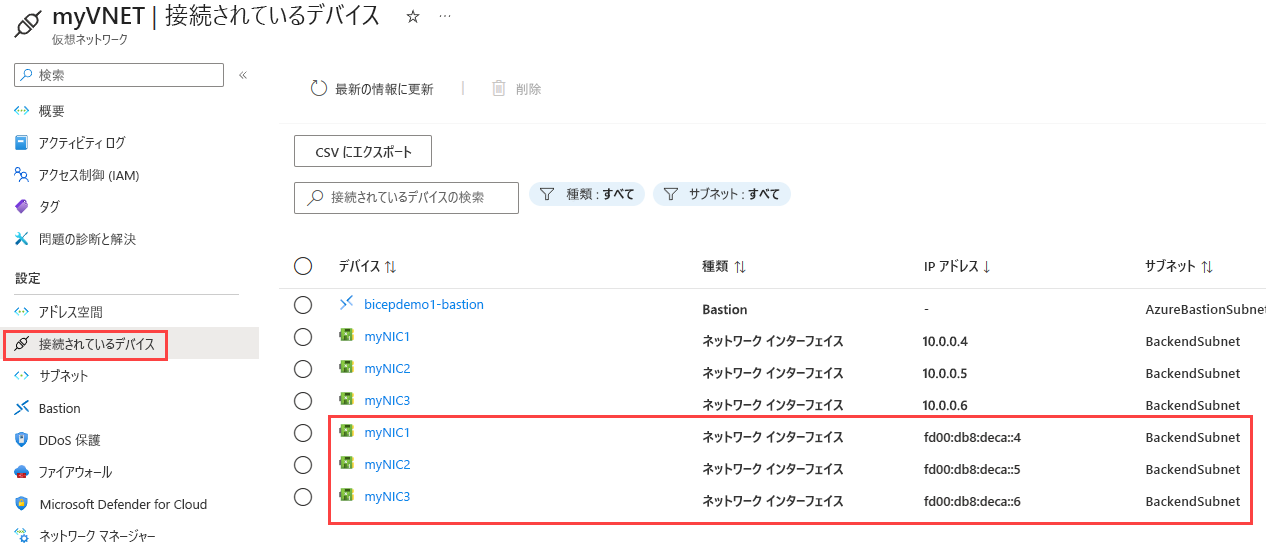Screen dimensions: 1266x550
Task: Select the checkbox on the fd00:db8:deca::4 row
Action: 303,433
